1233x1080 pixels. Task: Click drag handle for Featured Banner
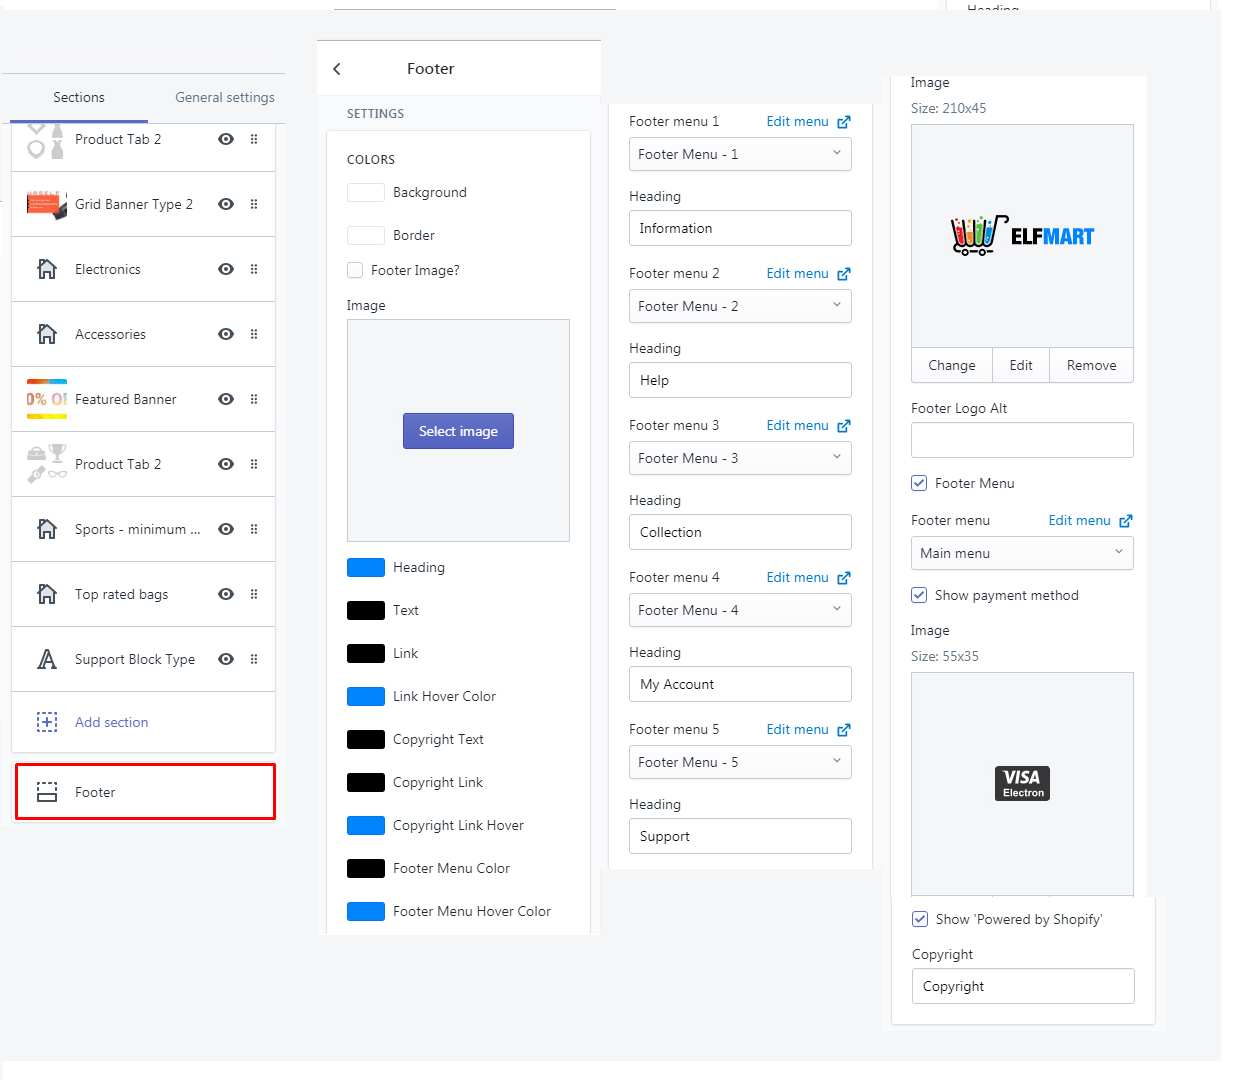click(254, 399)
